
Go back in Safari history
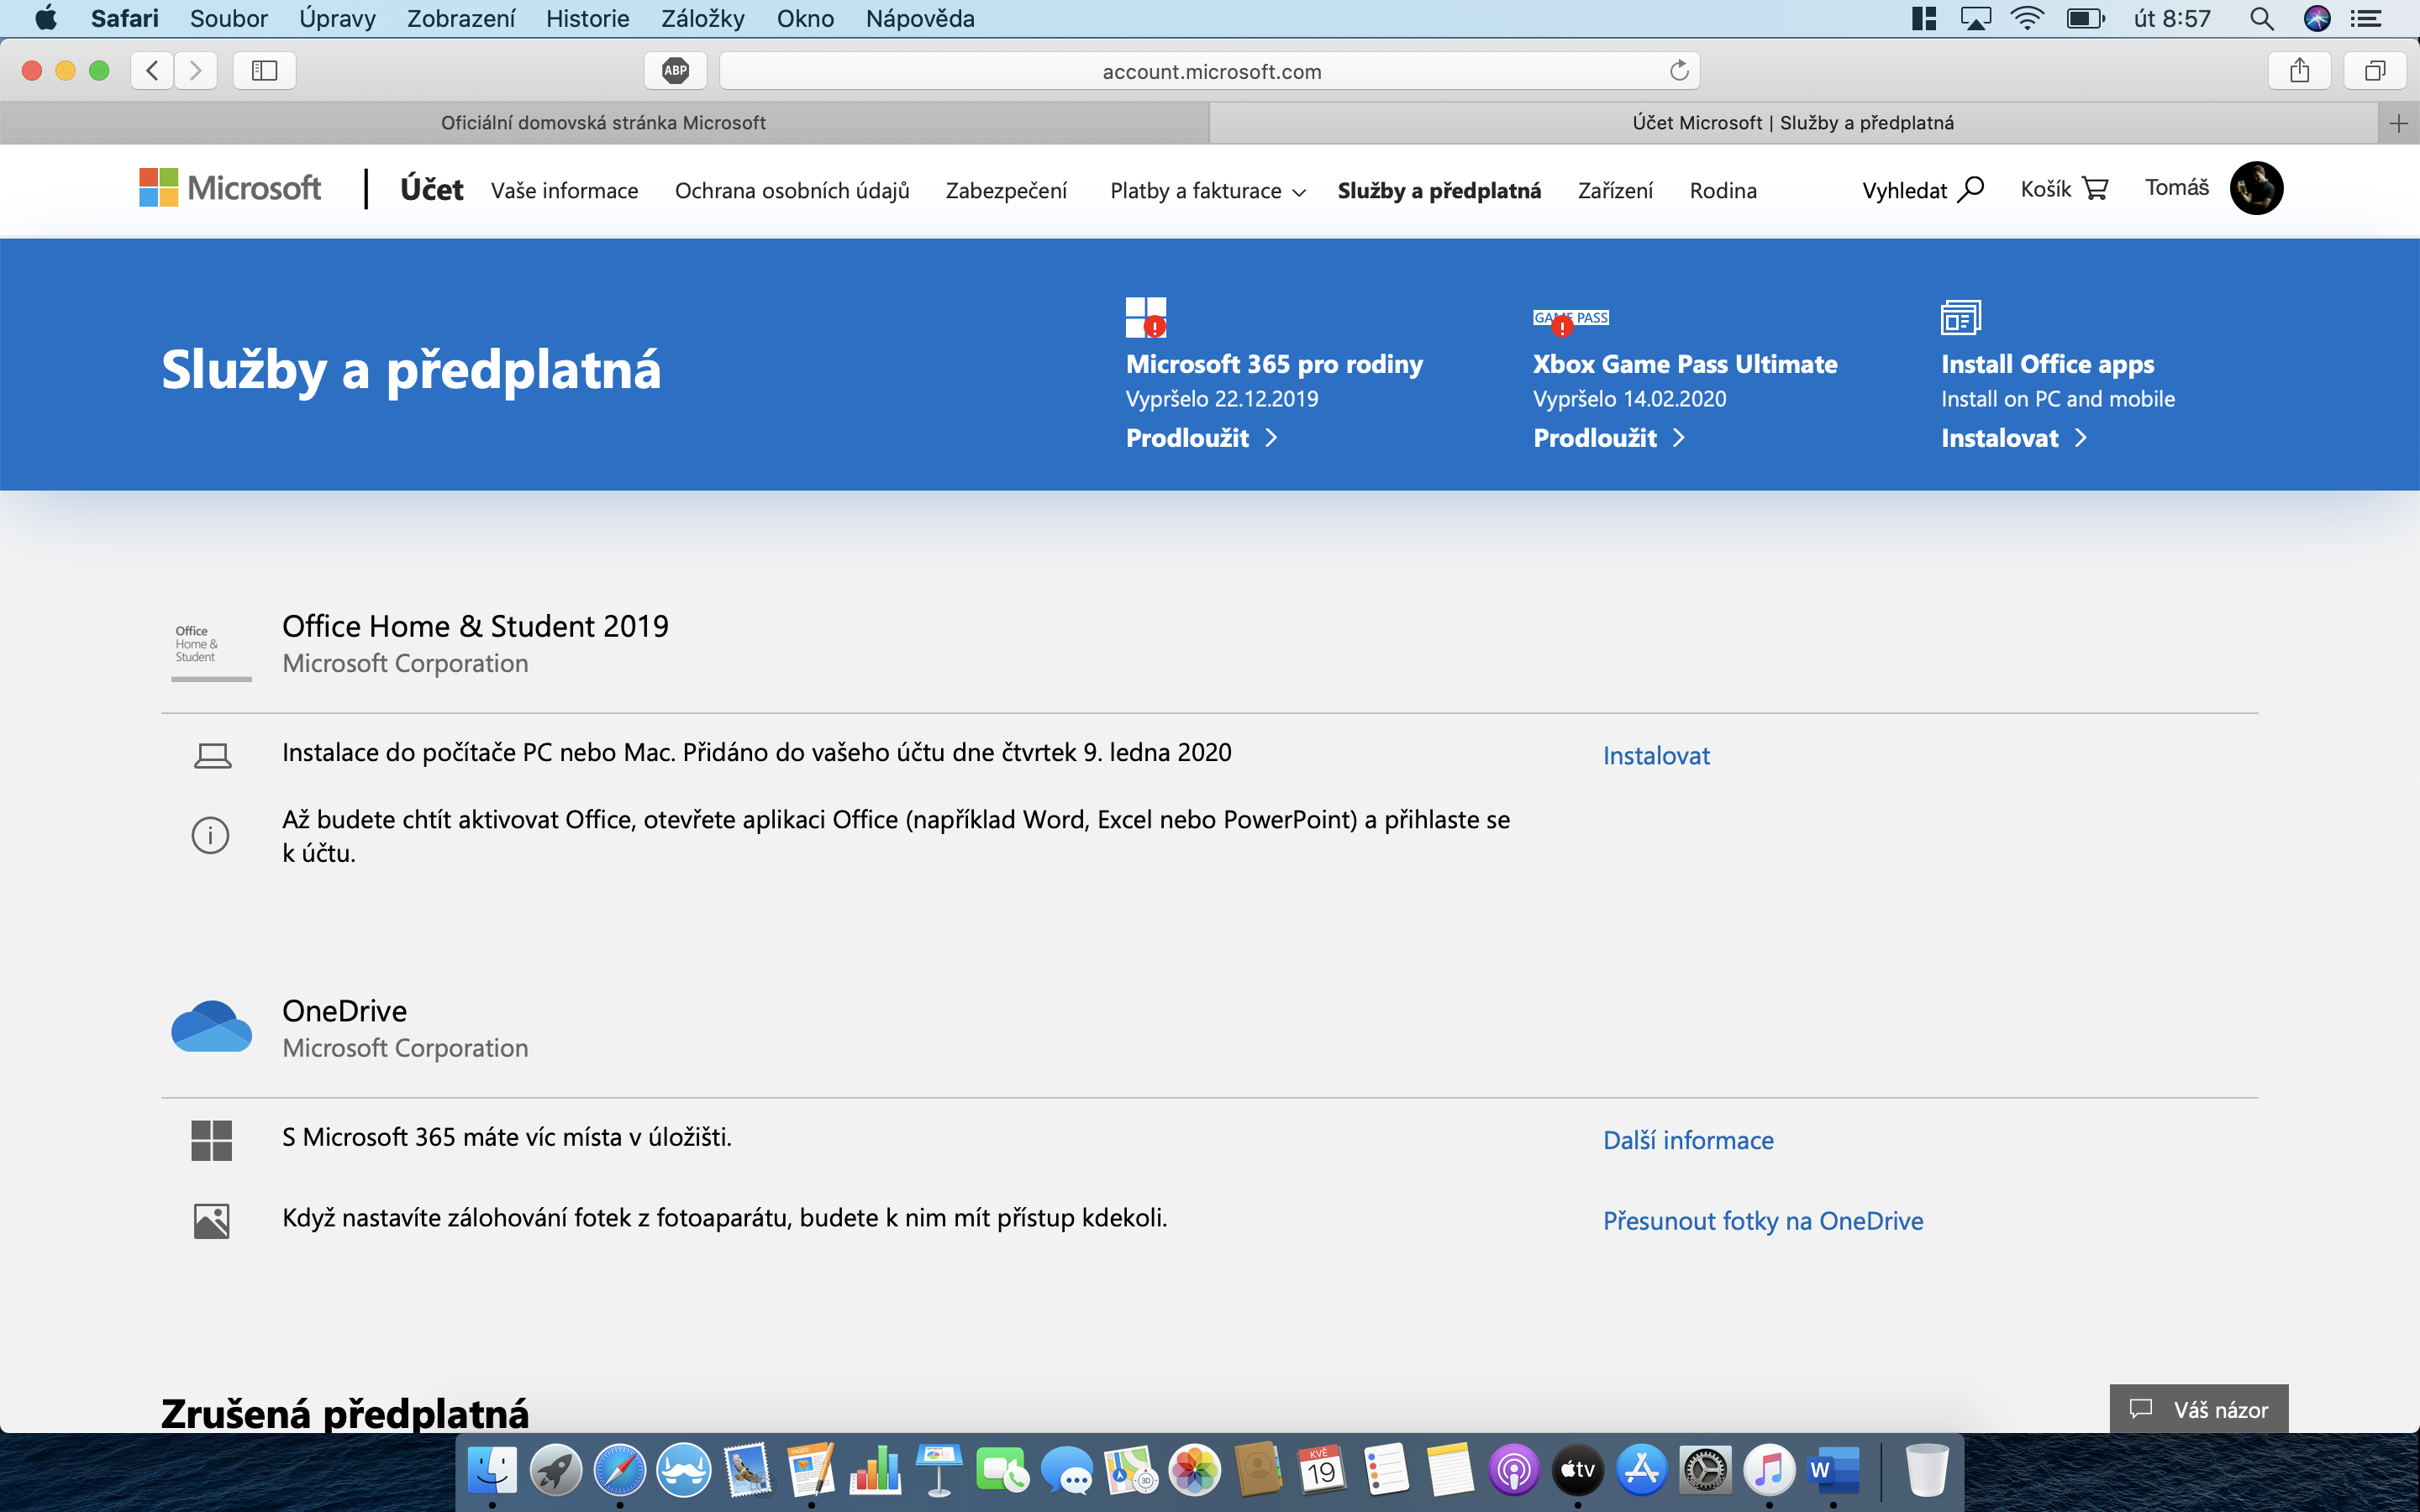coord(152,70)
